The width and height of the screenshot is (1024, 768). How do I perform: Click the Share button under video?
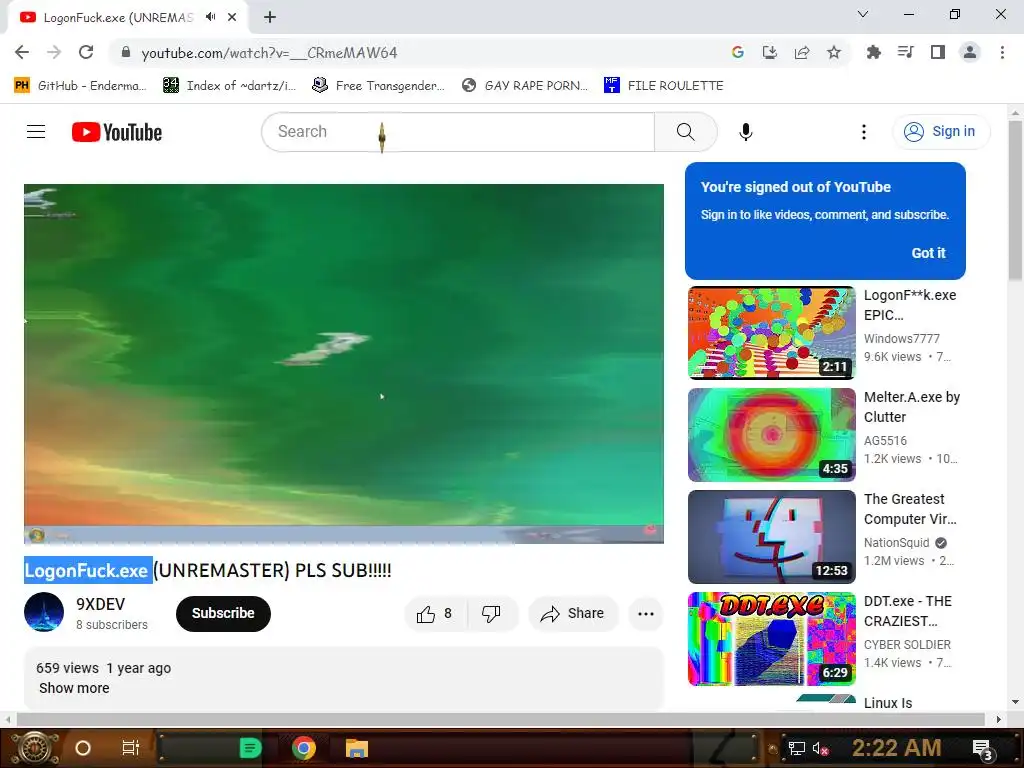pos(573,614)
